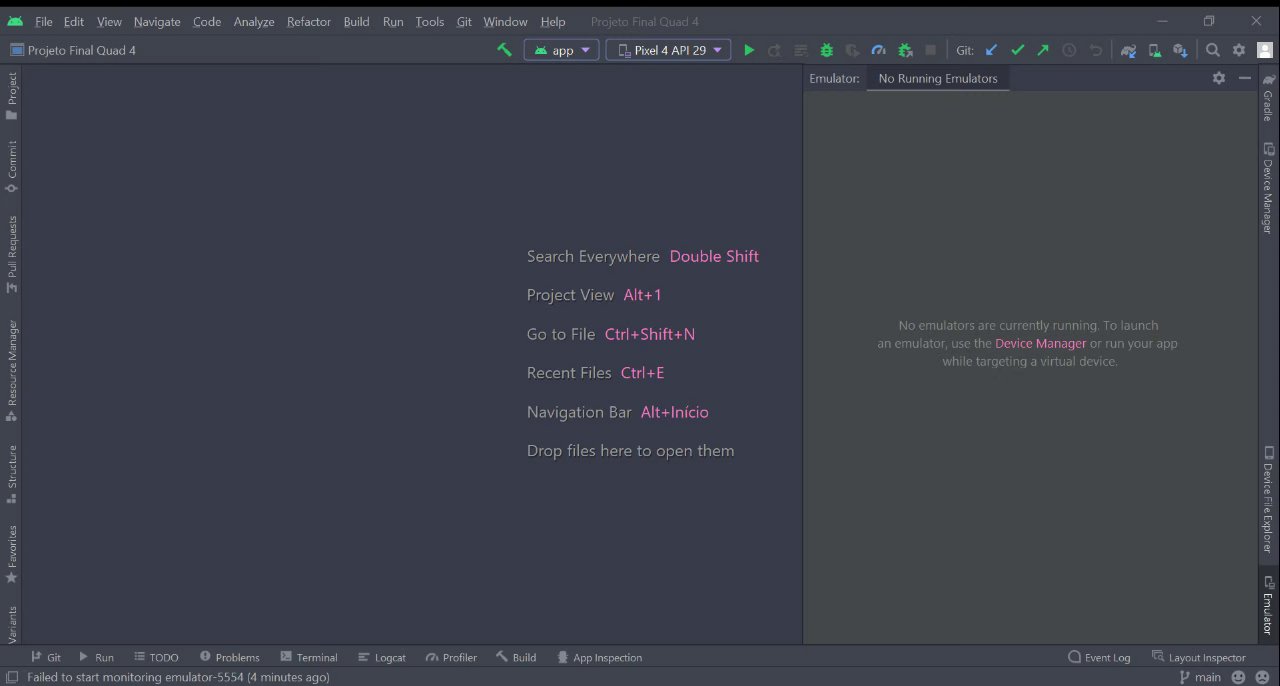This screenshot has width=1280, height=686.
Task: Toggle the Project tool window stripe
Action: [x=12, y=95]
